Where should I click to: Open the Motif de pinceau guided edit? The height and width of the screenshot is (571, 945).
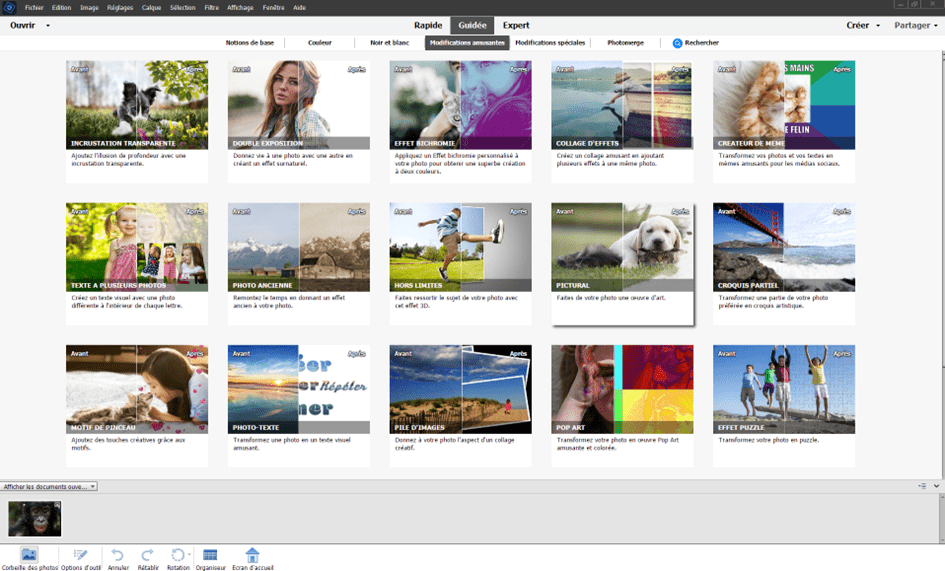tap(137, 406)
